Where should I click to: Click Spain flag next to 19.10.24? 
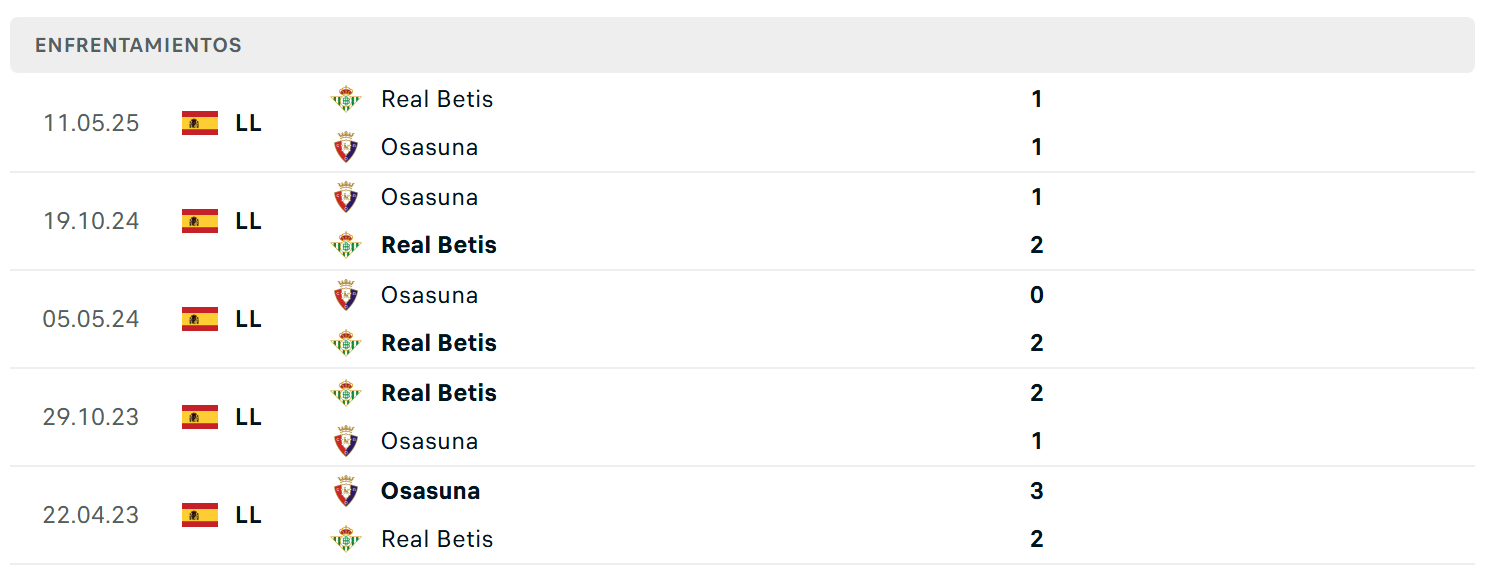(200, 221)
